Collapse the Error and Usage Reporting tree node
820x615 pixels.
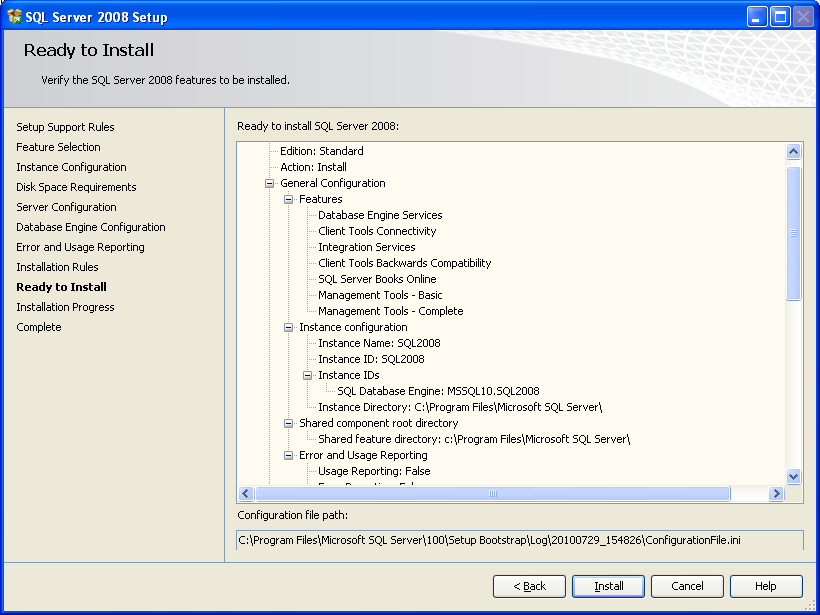pos(288,455)
